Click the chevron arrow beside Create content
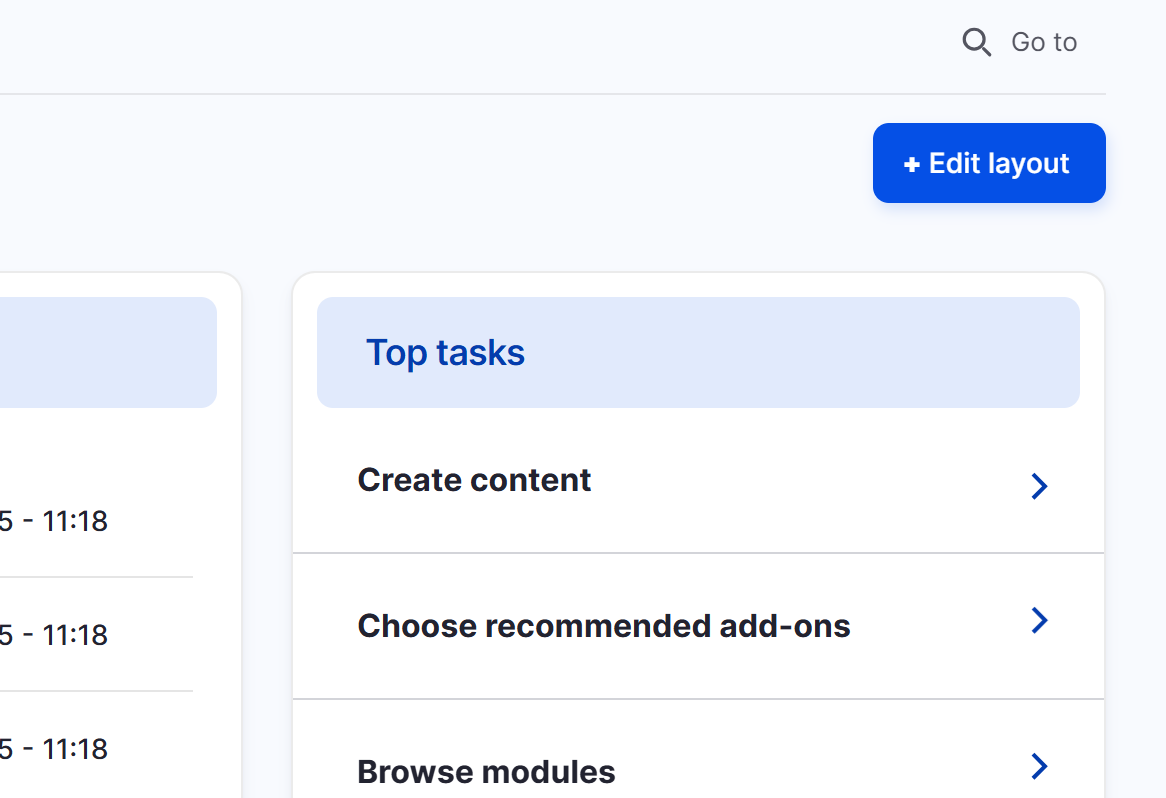Viewport: 1166px width, 798px height. [1039, 486]
